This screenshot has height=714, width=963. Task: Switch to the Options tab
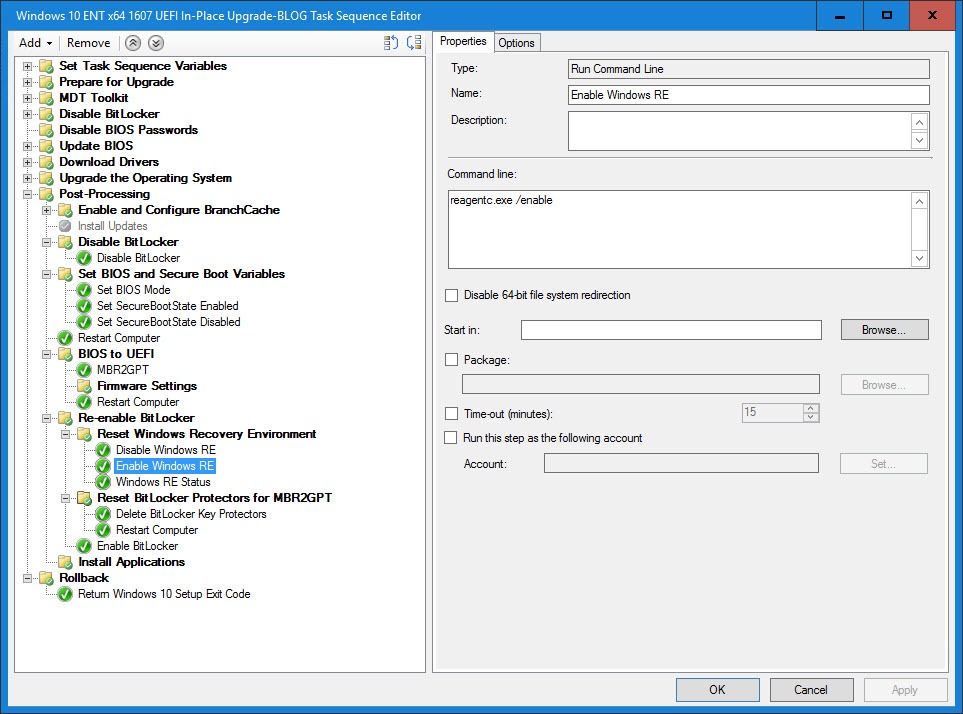516,43
